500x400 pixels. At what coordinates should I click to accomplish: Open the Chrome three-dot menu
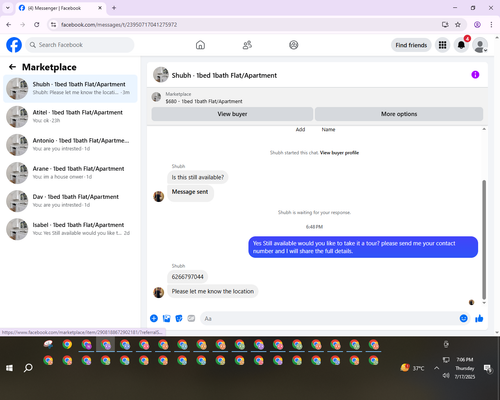click(491, 25)
